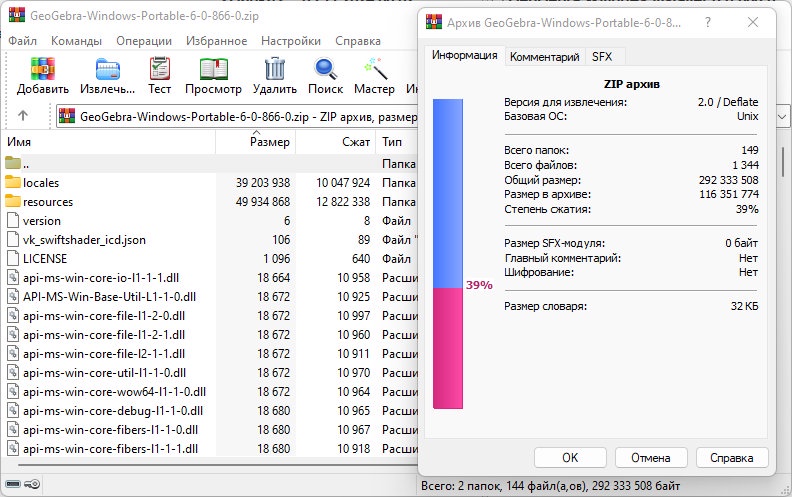Go up one folder with the arrow icon

click(23, 116)
